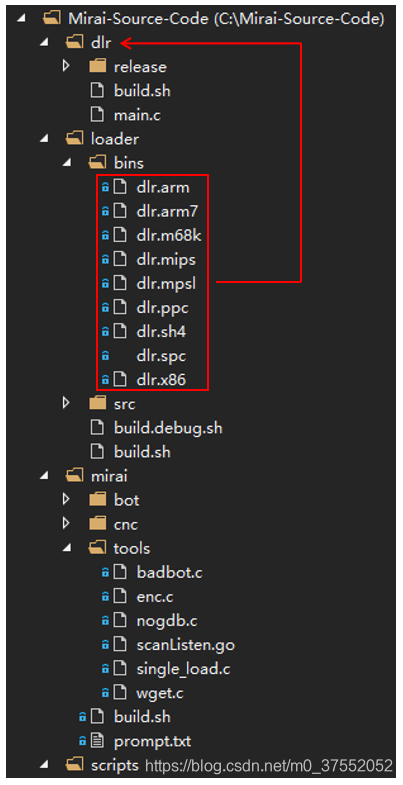The width and height of the screenshot is (403, 785).
Task: Select dlr.mpsl file name
Action: click(x=166, y=284)
